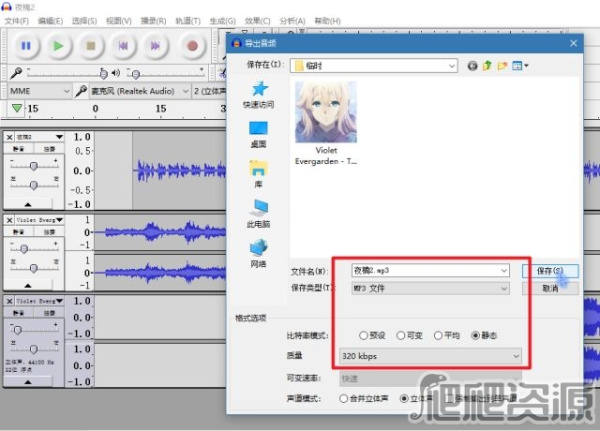Select 桌面 (Desktop) in the places sidebar

click(x=259, y=135)
